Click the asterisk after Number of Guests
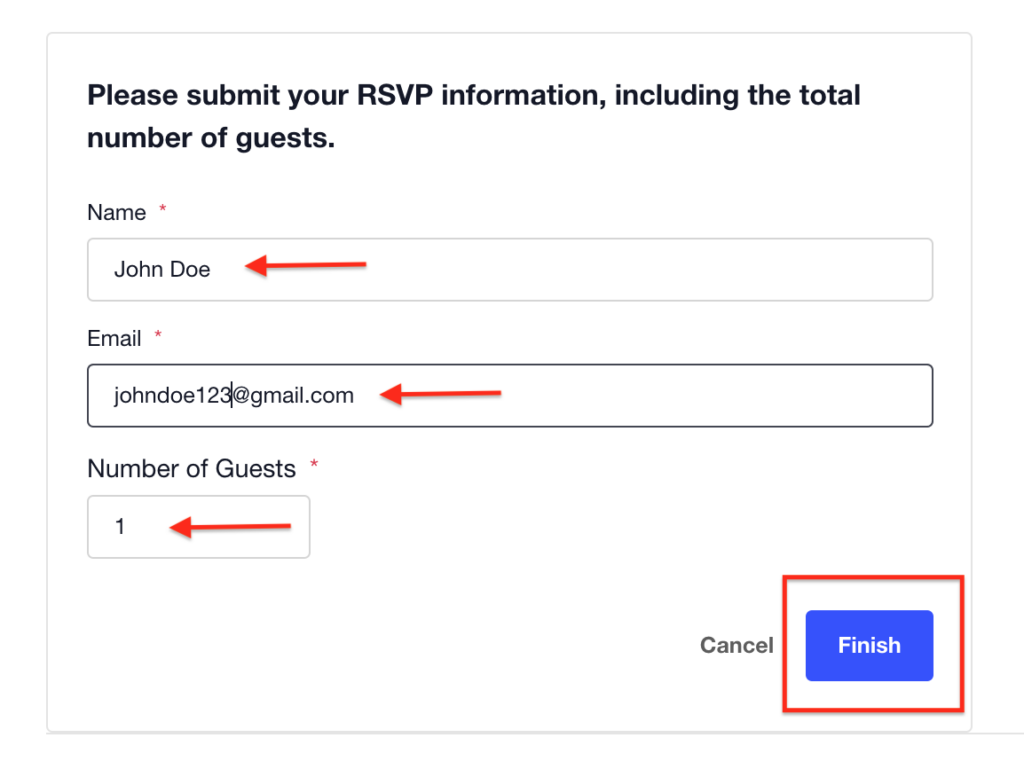The image size is (1024, 777). 314,465
